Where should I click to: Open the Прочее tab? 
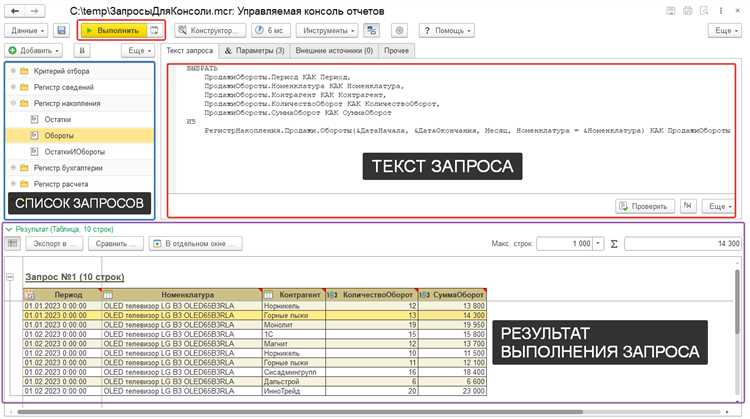click(397, 50)
